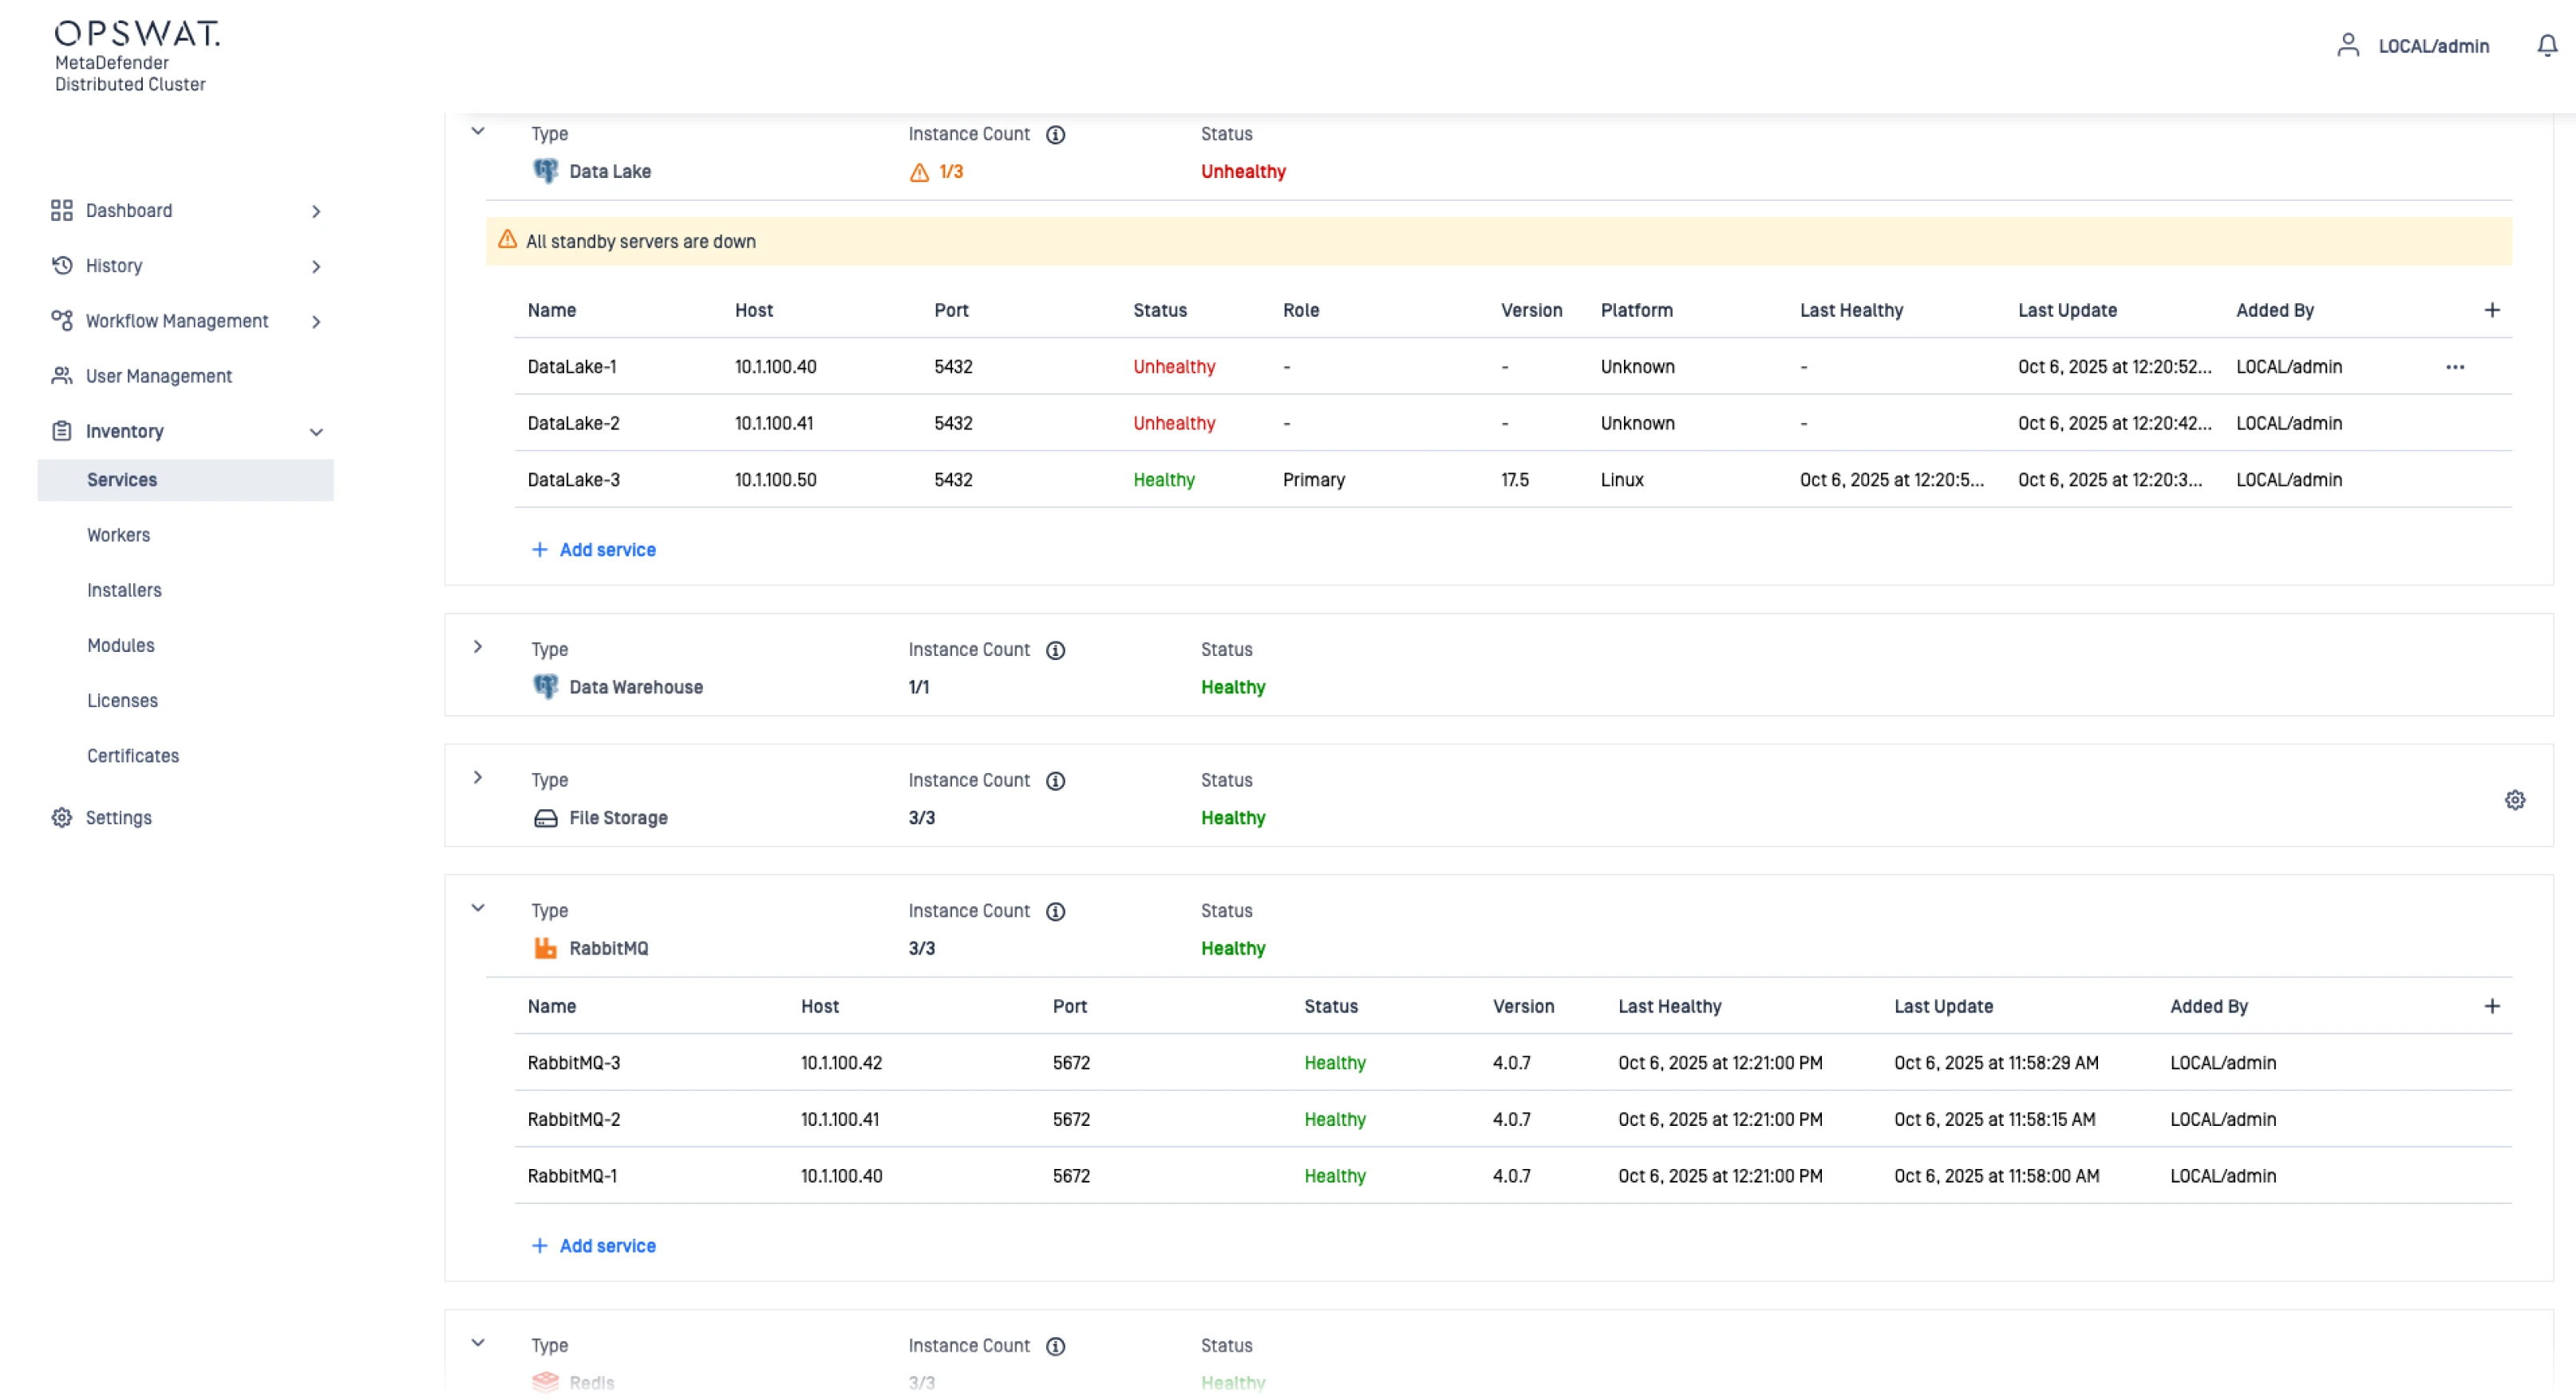Show RabbitMQ Instance Count info icon
Viewport: 2576px width, 1398px height.
click(x=1055, y=912)
